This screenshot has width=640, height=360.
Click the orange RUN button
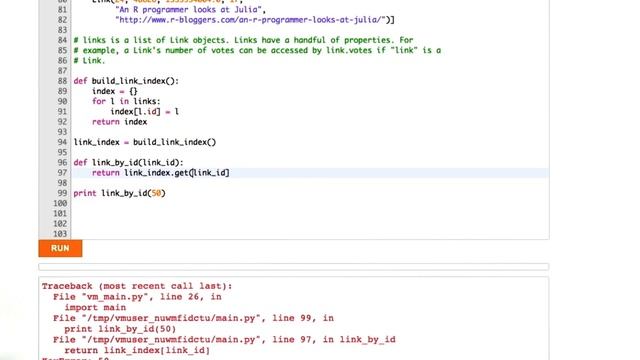coord(60,248)
